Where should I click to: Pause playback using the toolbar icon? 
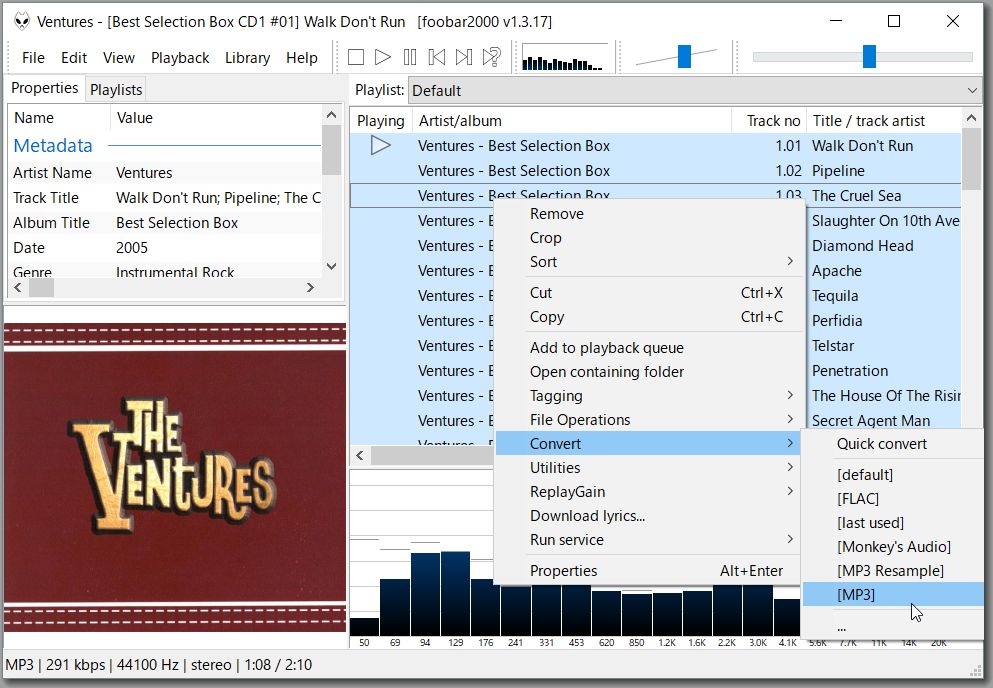(x=410, y=58)
